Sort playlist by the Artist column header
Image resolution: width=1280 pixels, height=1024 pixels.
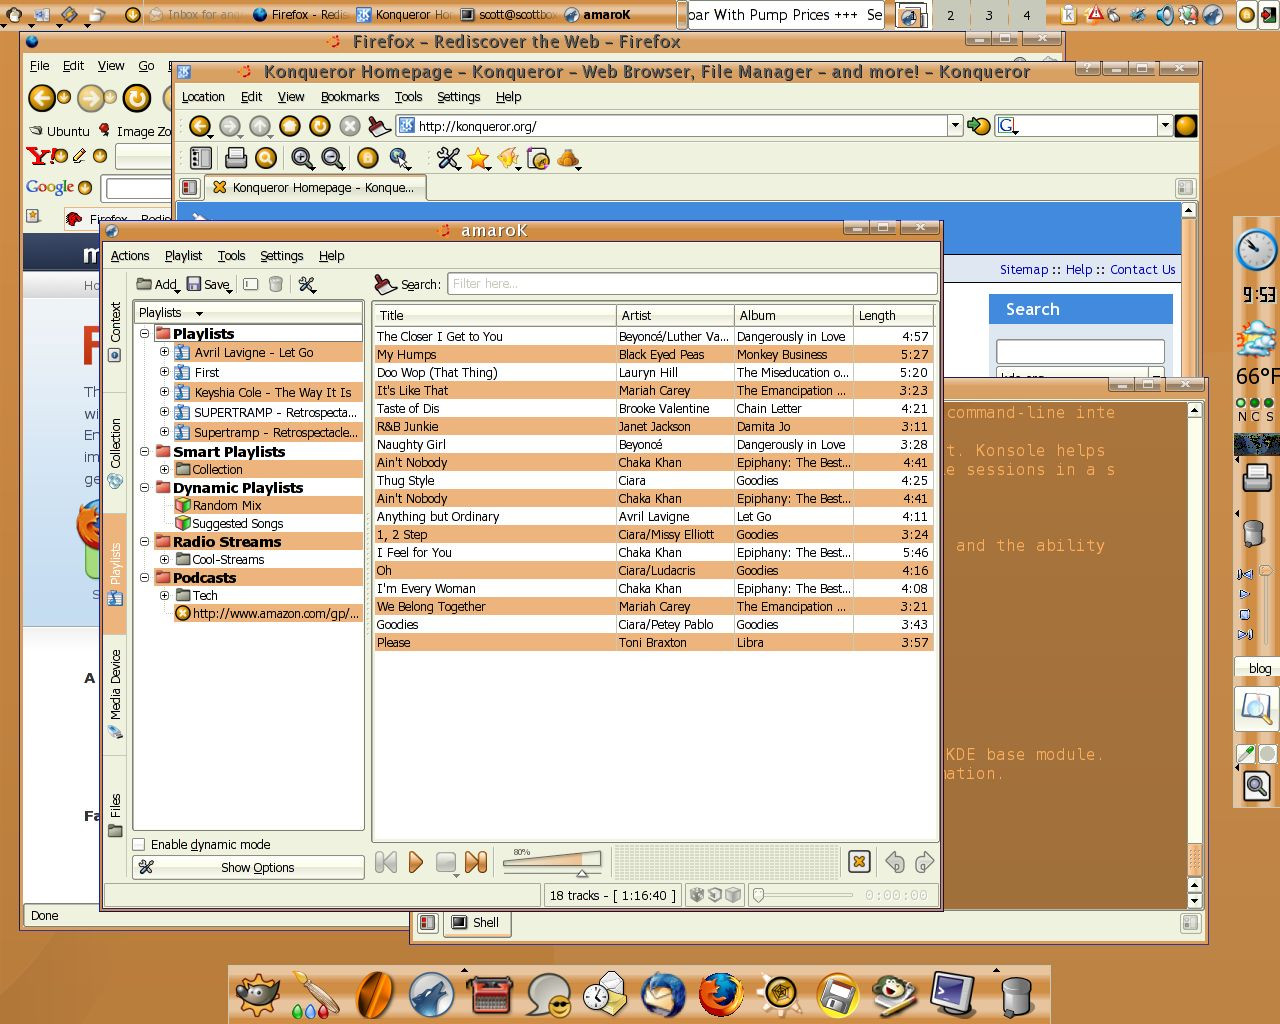675,315
